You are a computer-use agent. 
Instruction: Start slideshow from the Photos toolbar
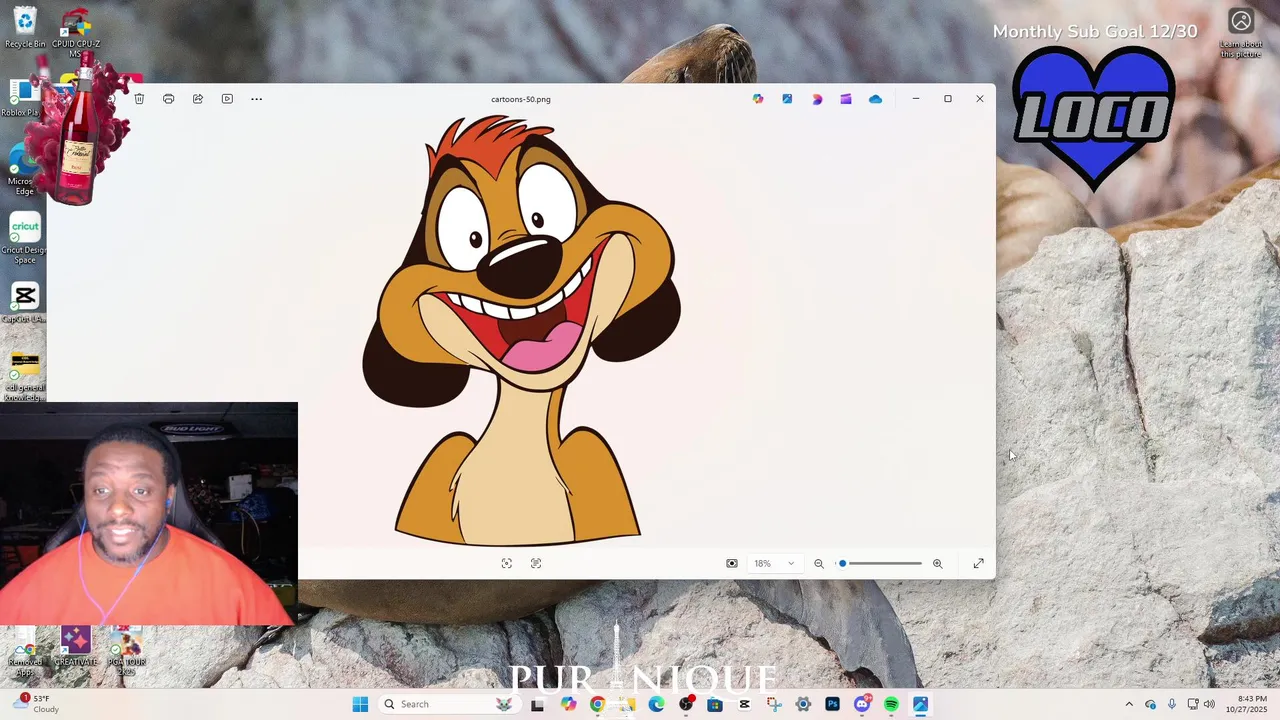click(227, 99)
